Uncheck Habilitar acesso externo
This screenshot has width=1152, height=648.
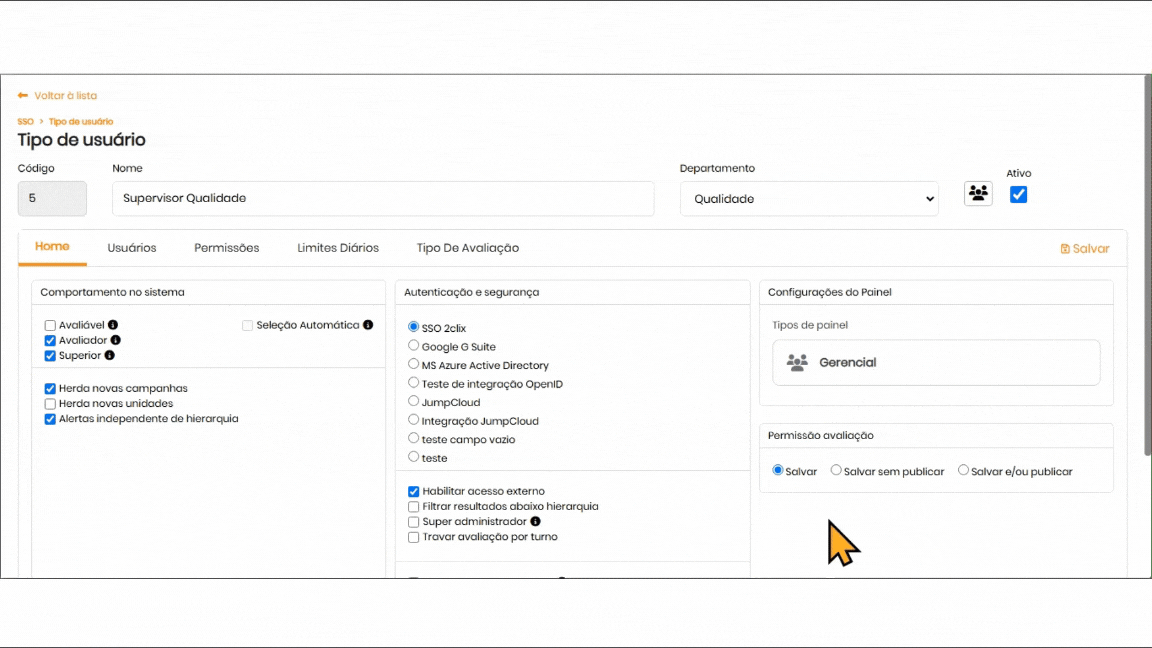(414, 492)
